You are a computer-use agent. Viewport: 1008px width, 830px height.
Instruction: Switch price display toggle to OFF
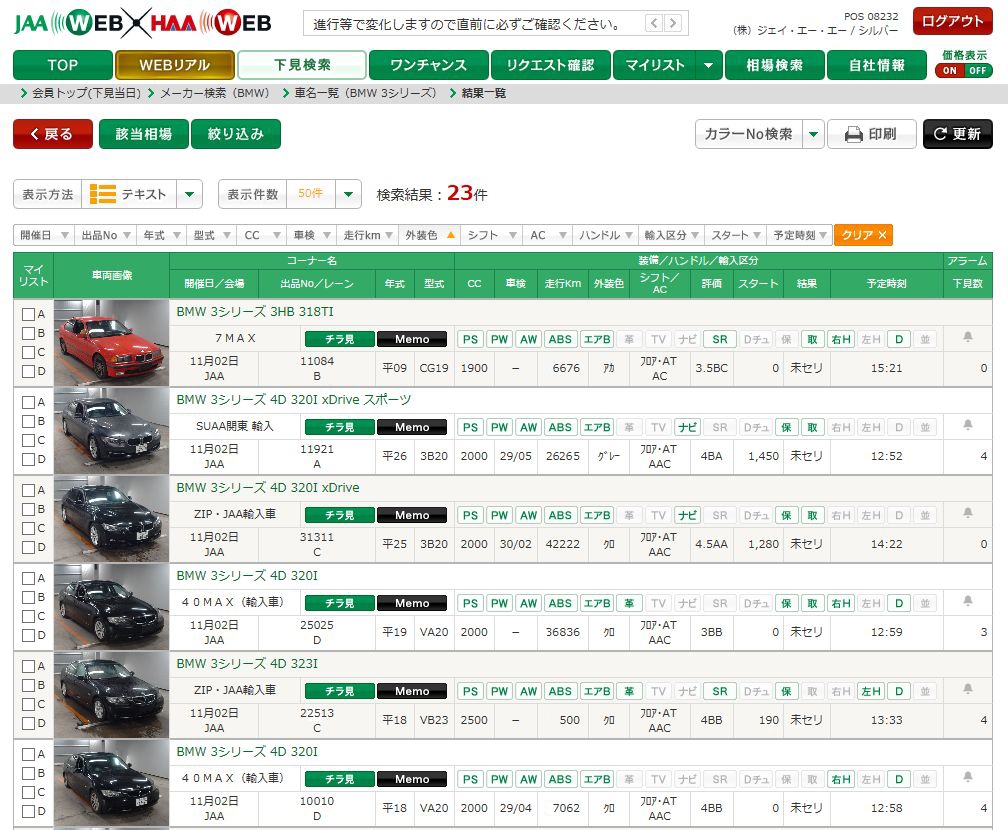978,71
